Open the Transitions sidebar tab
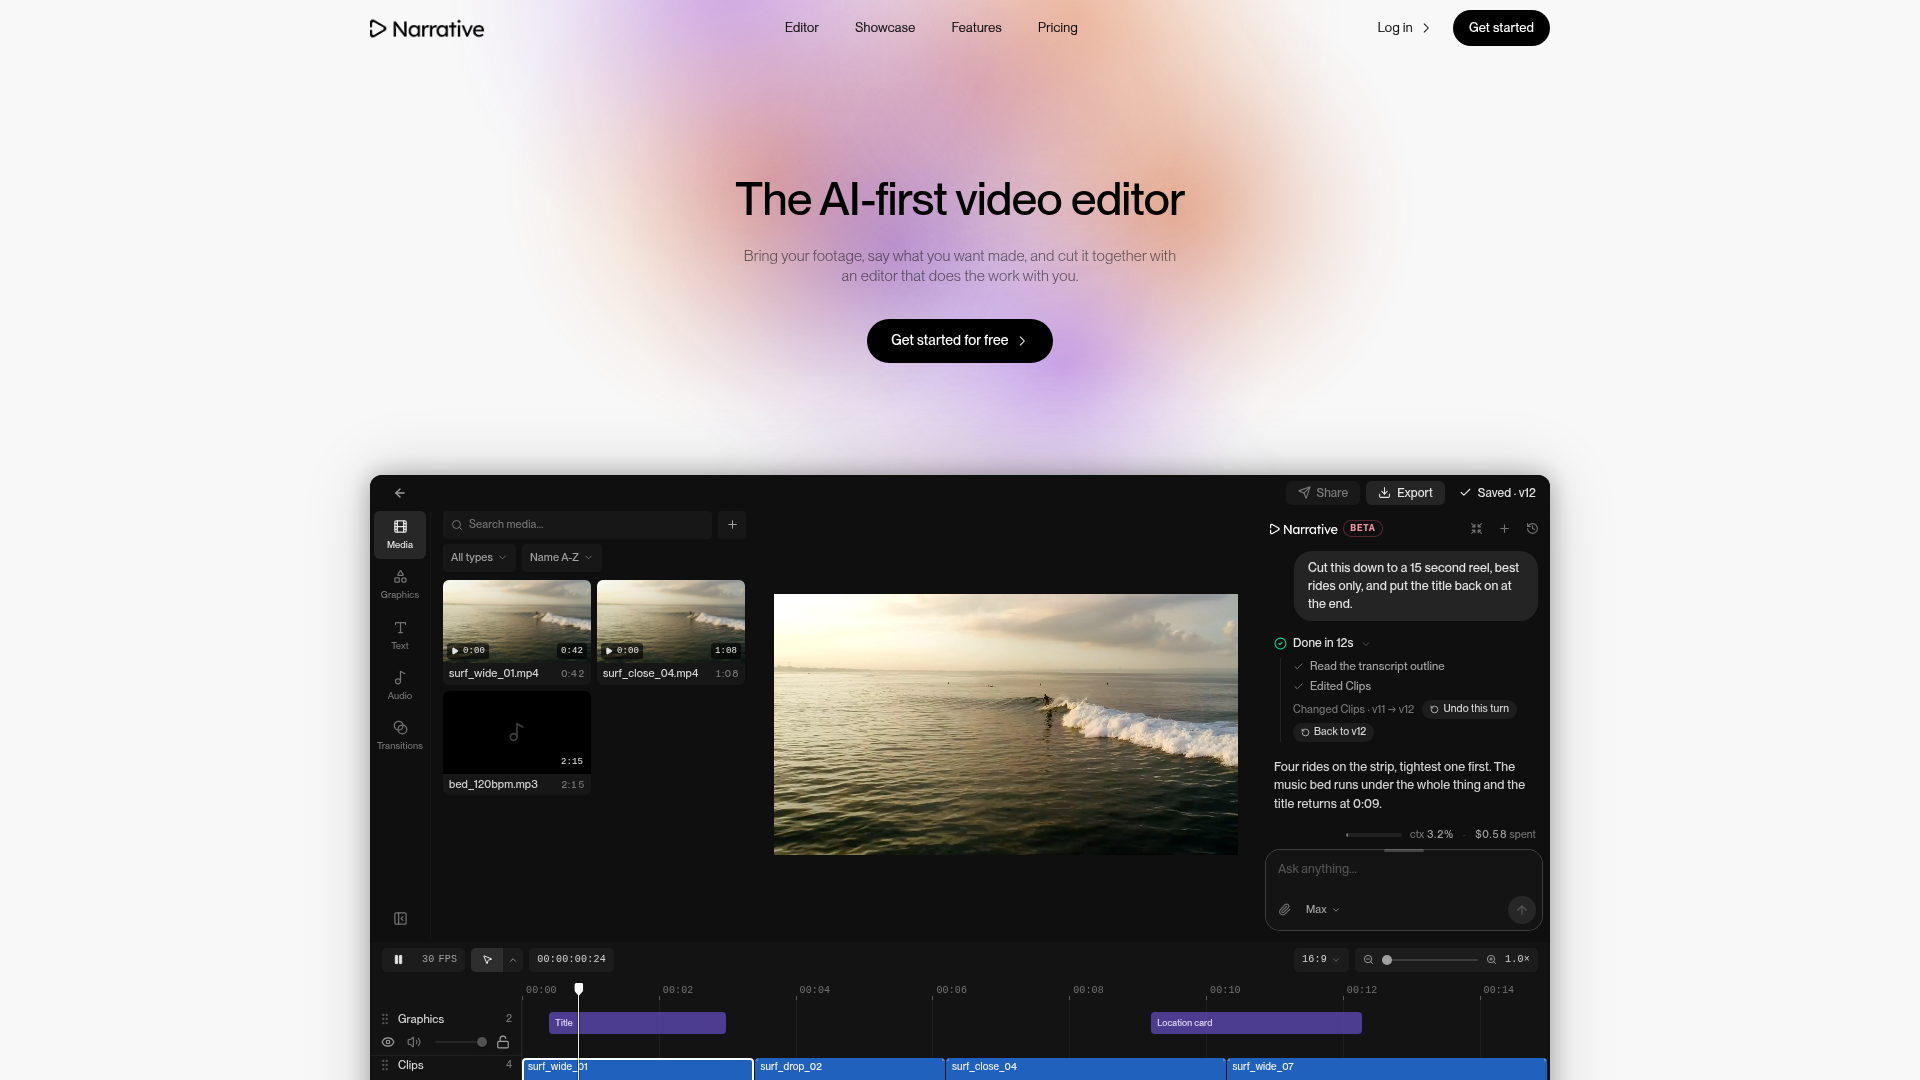 [400, 735]
